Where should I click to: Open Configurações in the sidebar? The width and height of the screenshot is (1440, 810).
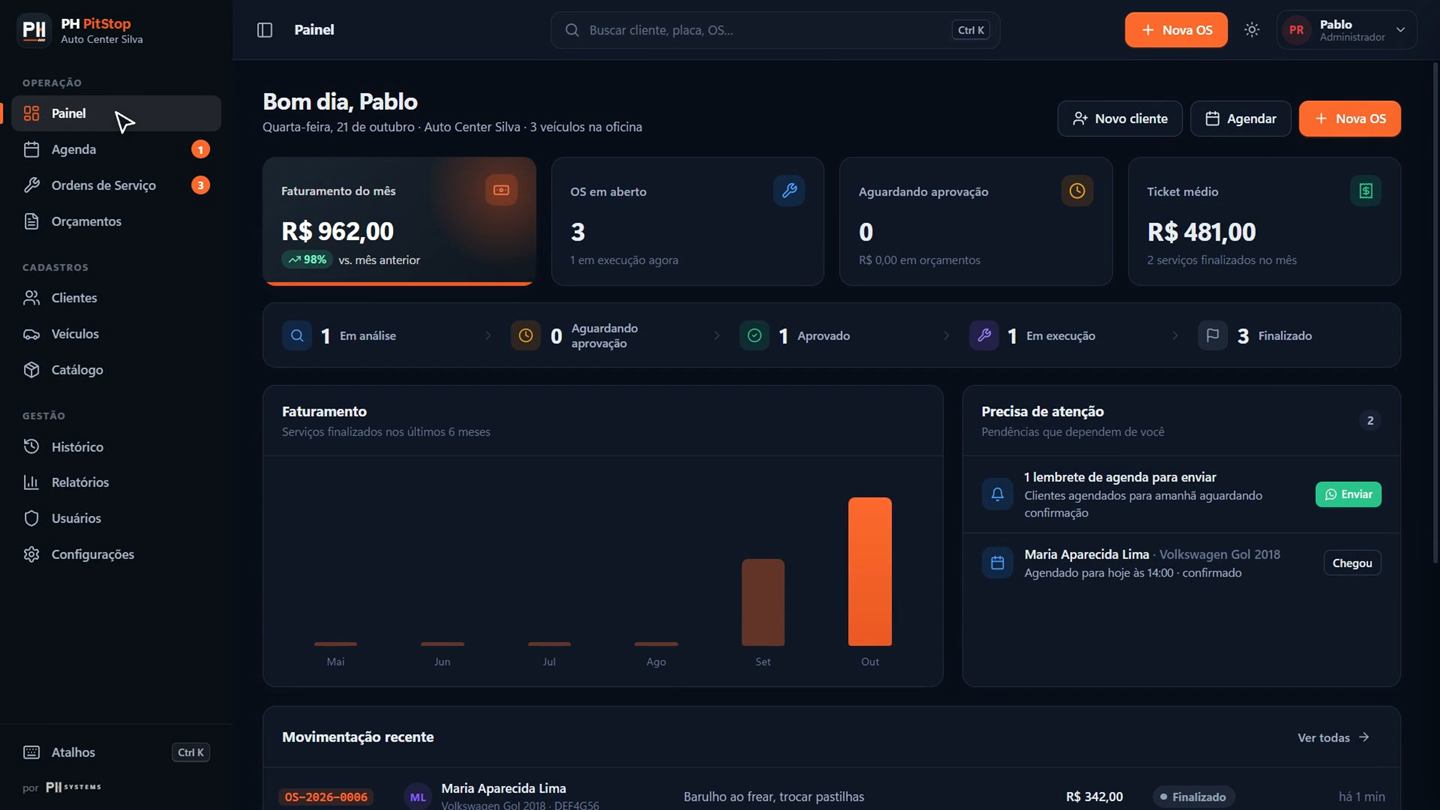click(116, 554)
